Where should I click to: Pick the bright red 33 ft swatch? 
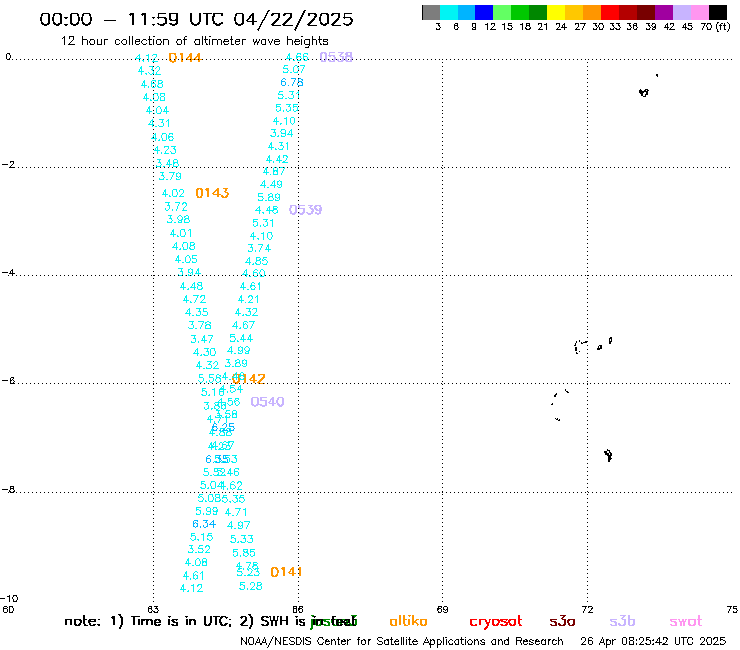(x=609, y=12)
